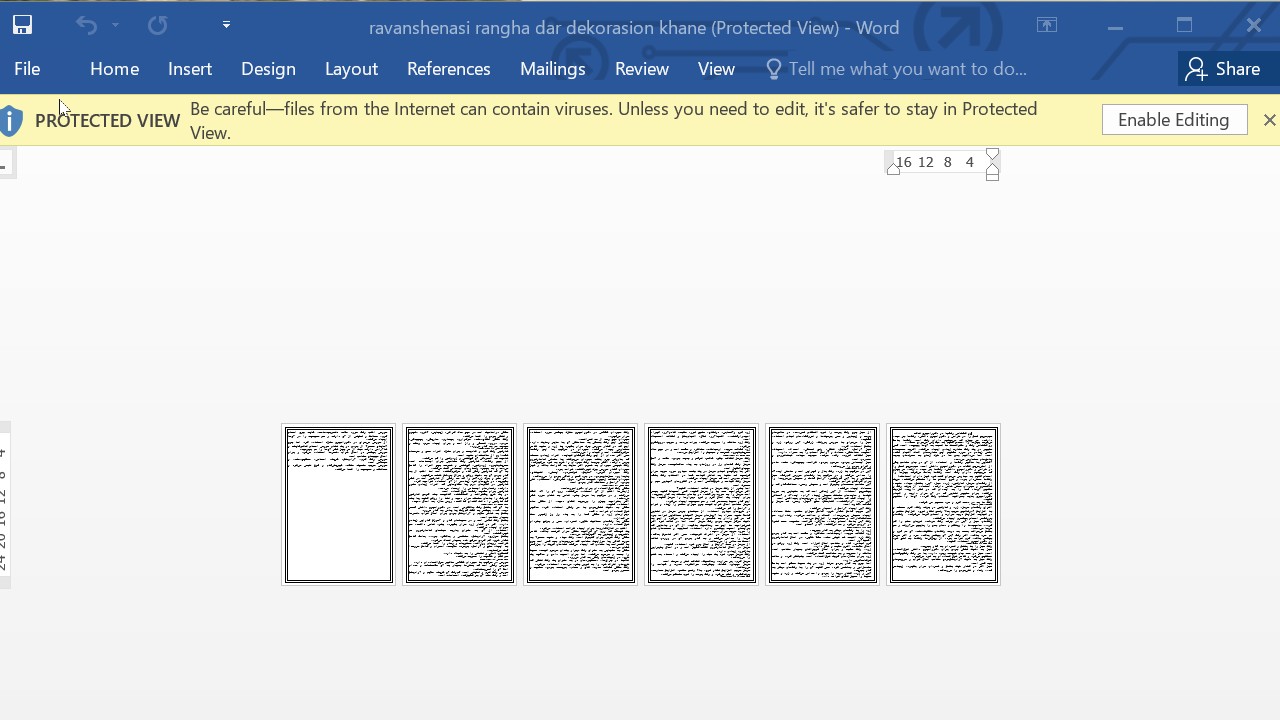Click the first-line indent marker on ruler
Image resolution: width=1280 pixels, height=720 pixels.
(x=992, y=155)
